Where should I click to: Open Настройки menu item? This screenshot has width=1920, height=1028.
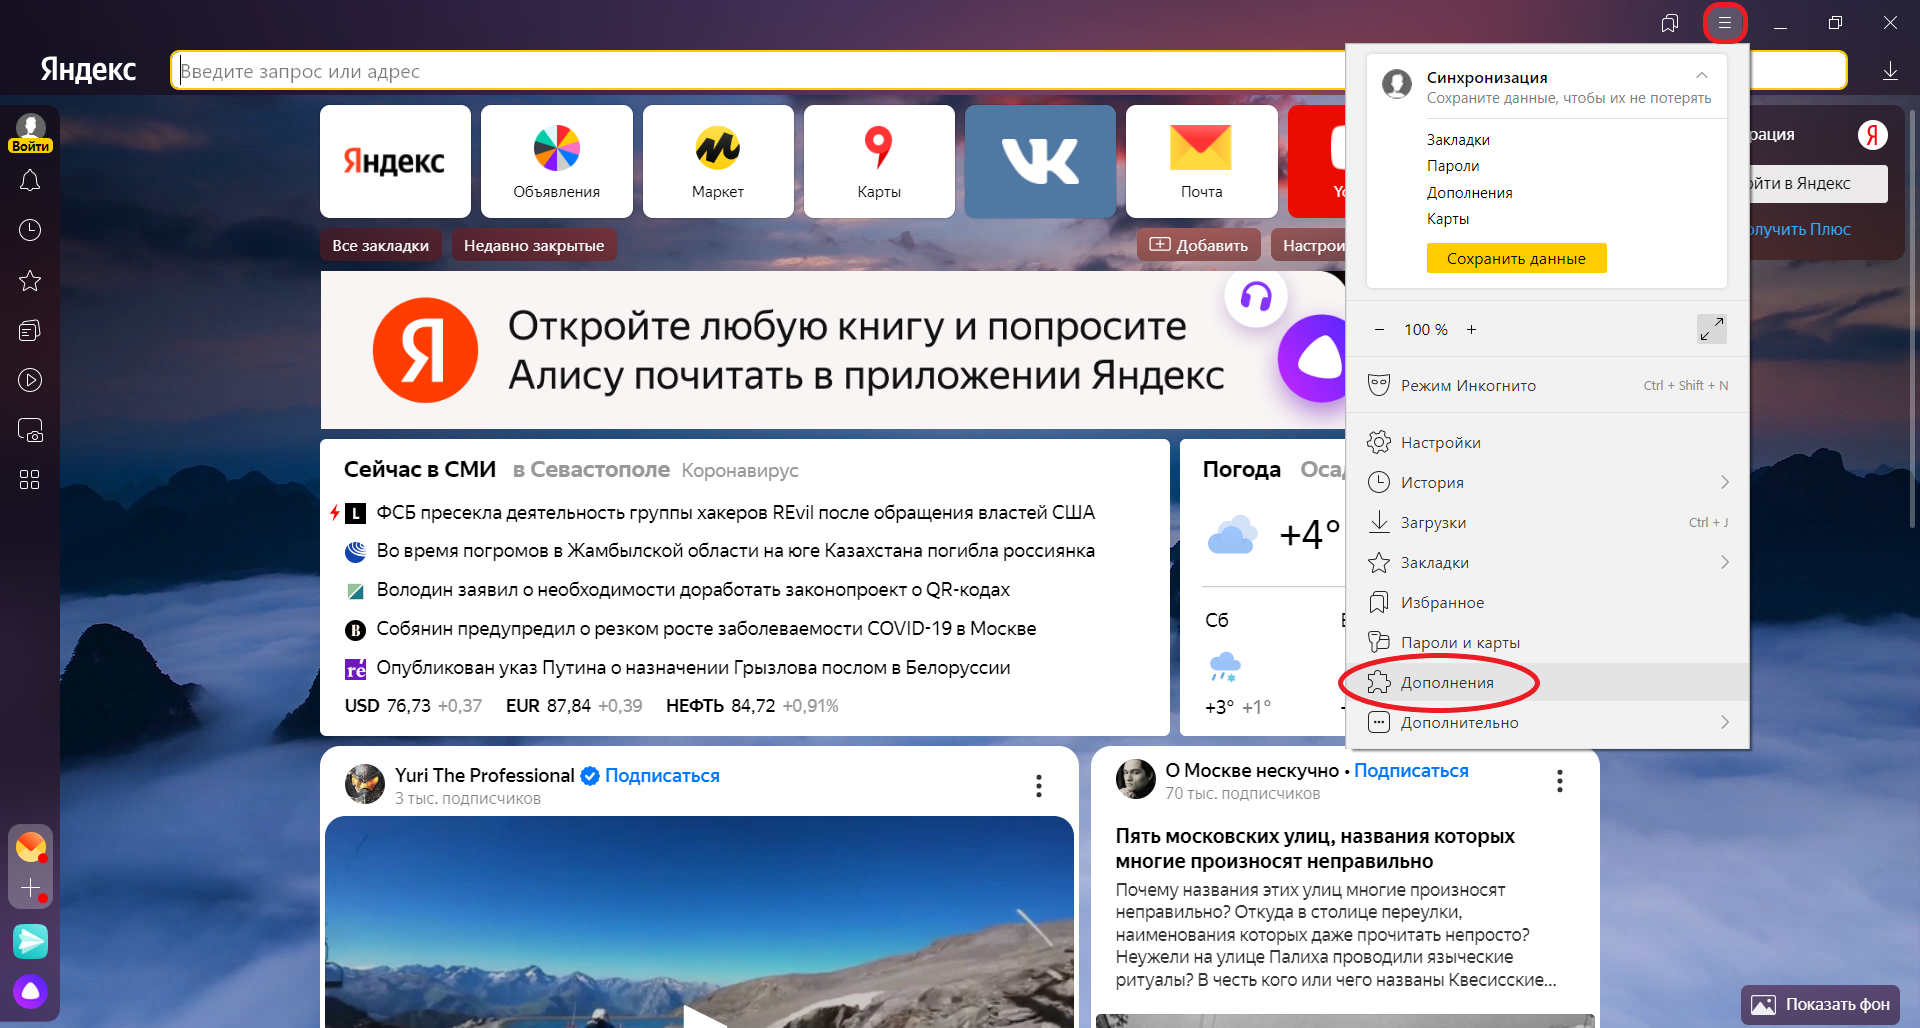pyautogui.click(x=1547, y=442)
